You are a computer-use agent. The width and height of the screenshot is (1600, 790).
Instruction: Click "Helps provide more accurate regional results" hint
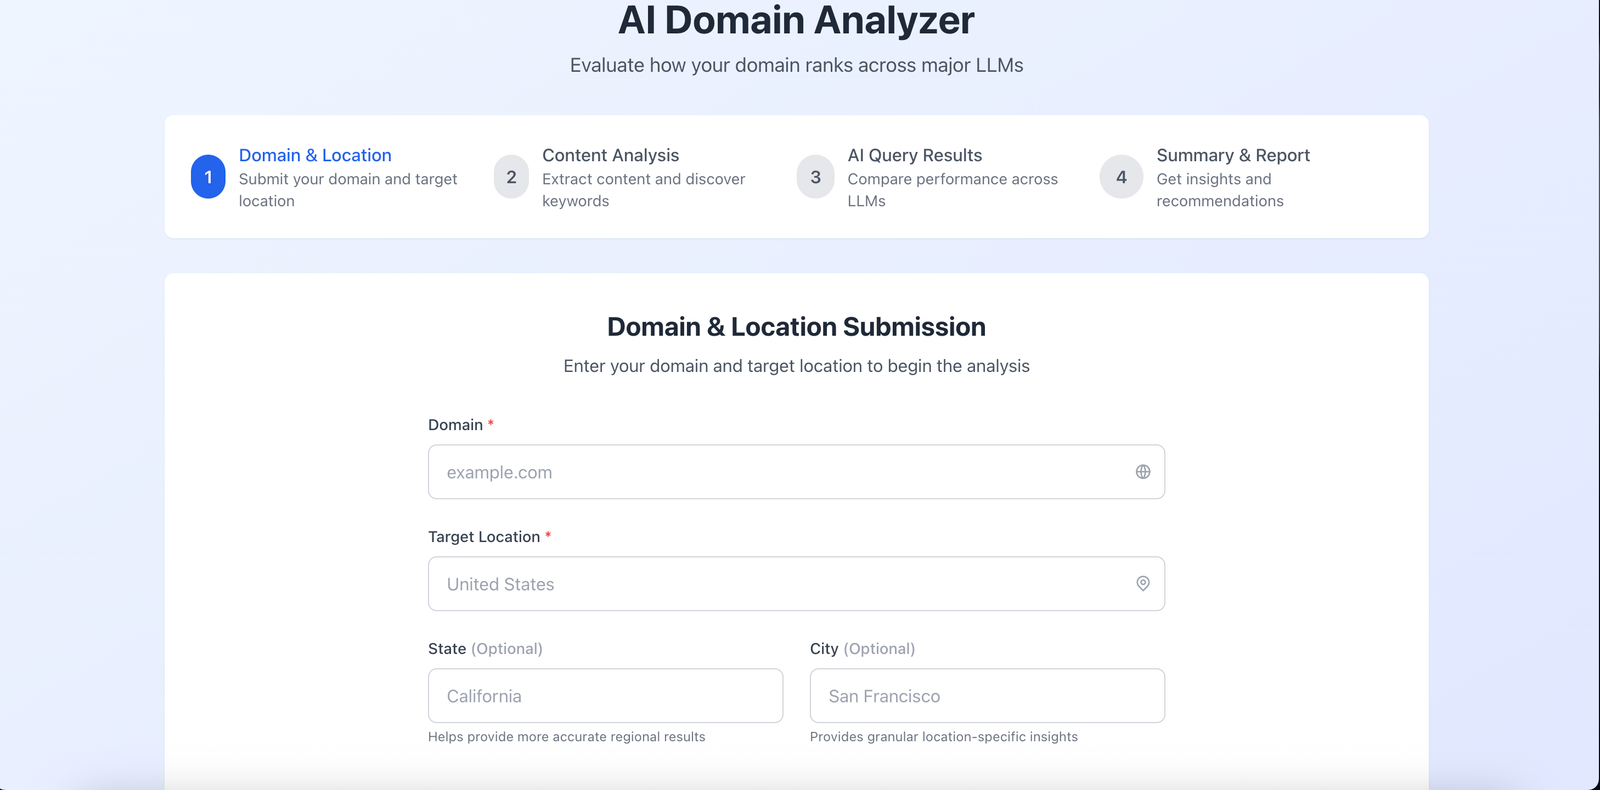(567, 737)
